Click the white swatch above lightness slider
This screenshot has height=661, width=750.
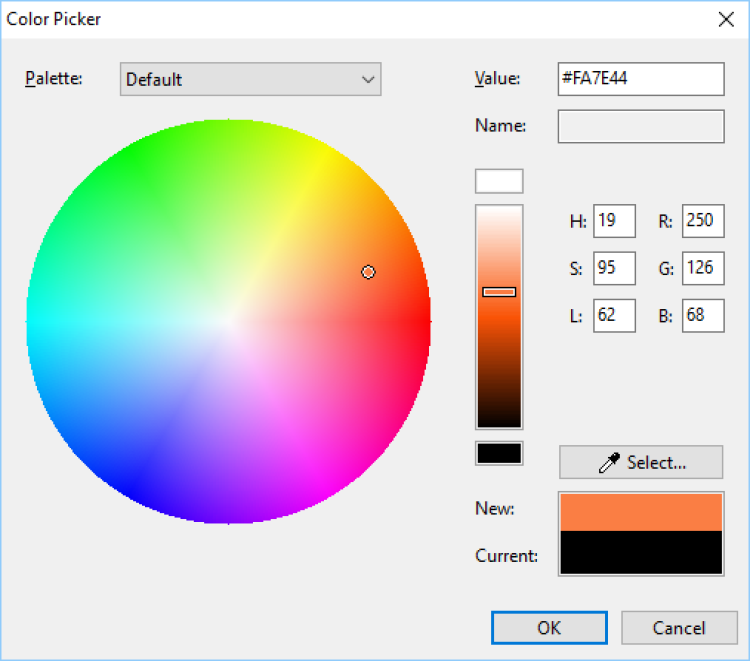pyautogui.click(x=499, y=181)
